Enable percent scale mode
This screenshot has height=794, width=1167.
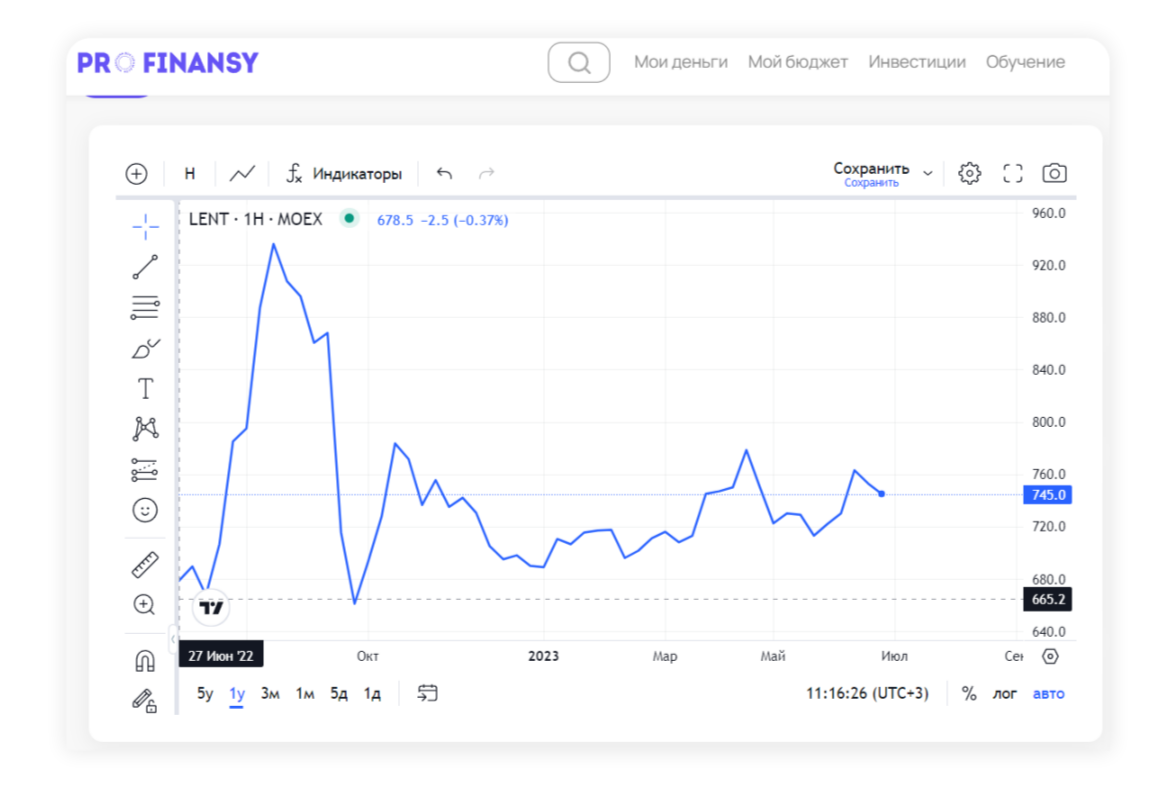pos(969,694)
